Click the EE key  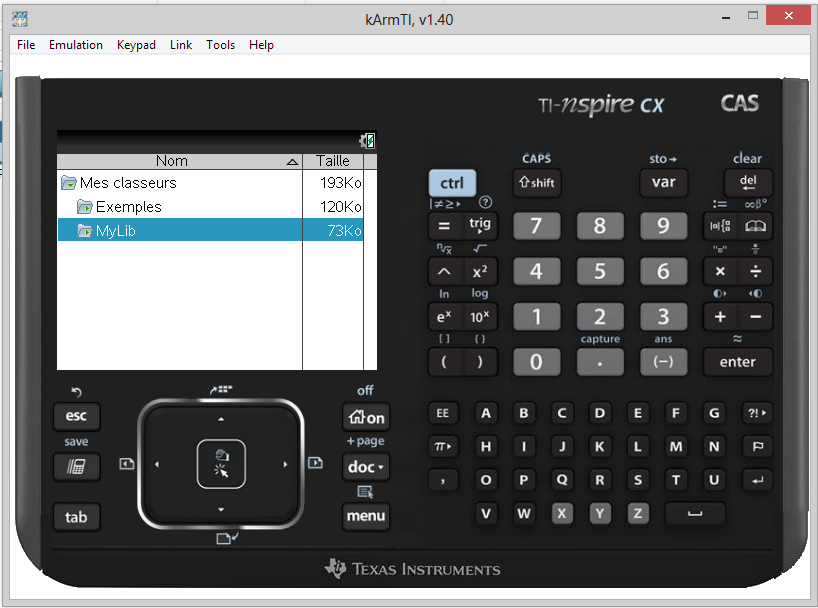(443, 413)
